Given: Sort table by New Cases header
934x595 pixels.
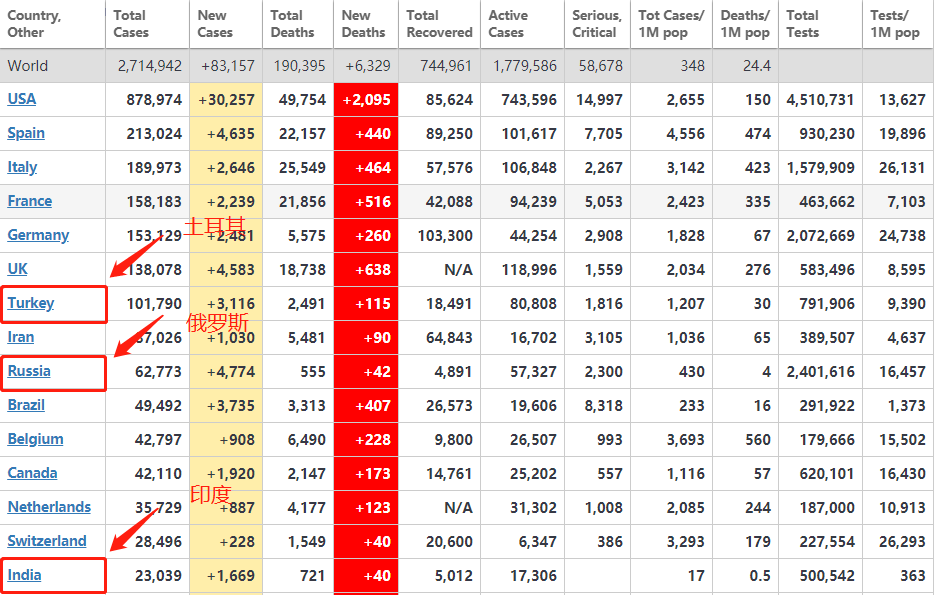Looking at the screenshot, I should (215, 24).
